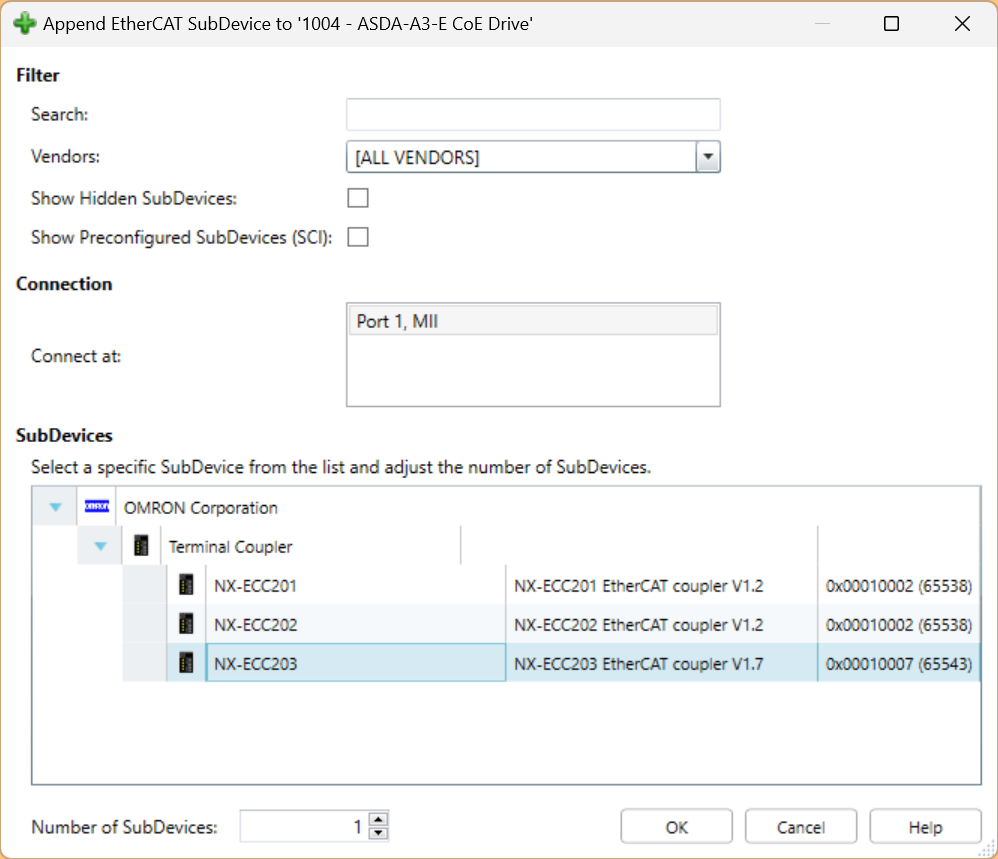Click the NX-ECC201 device icon

click(x=186, y=585)
